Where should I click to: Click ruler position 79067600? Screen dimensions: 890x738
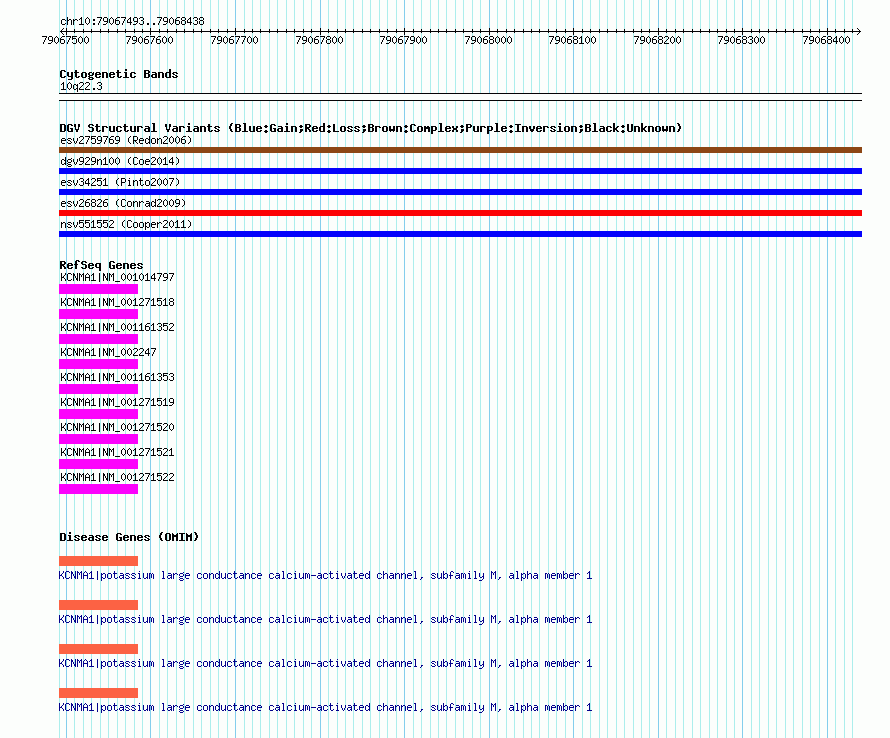[x=149, y=40]
